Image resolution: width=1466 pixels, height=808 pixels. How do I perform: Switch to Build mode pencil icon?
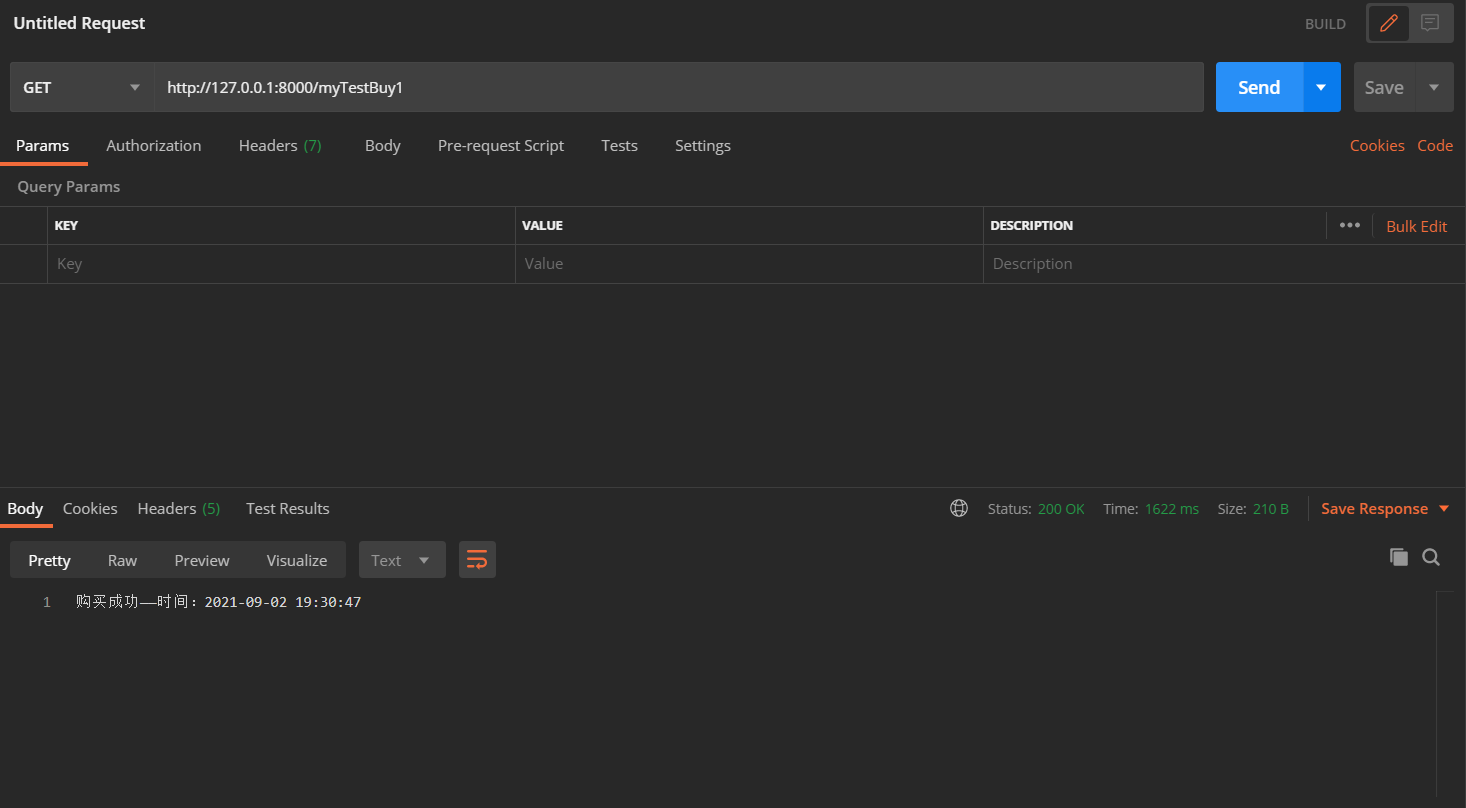pos(1389,23)
